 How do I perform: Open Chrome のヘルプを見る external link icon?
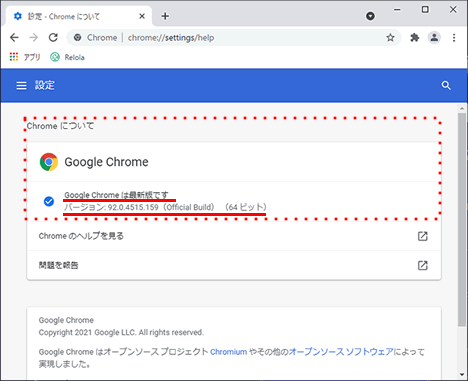coord(423,236)
